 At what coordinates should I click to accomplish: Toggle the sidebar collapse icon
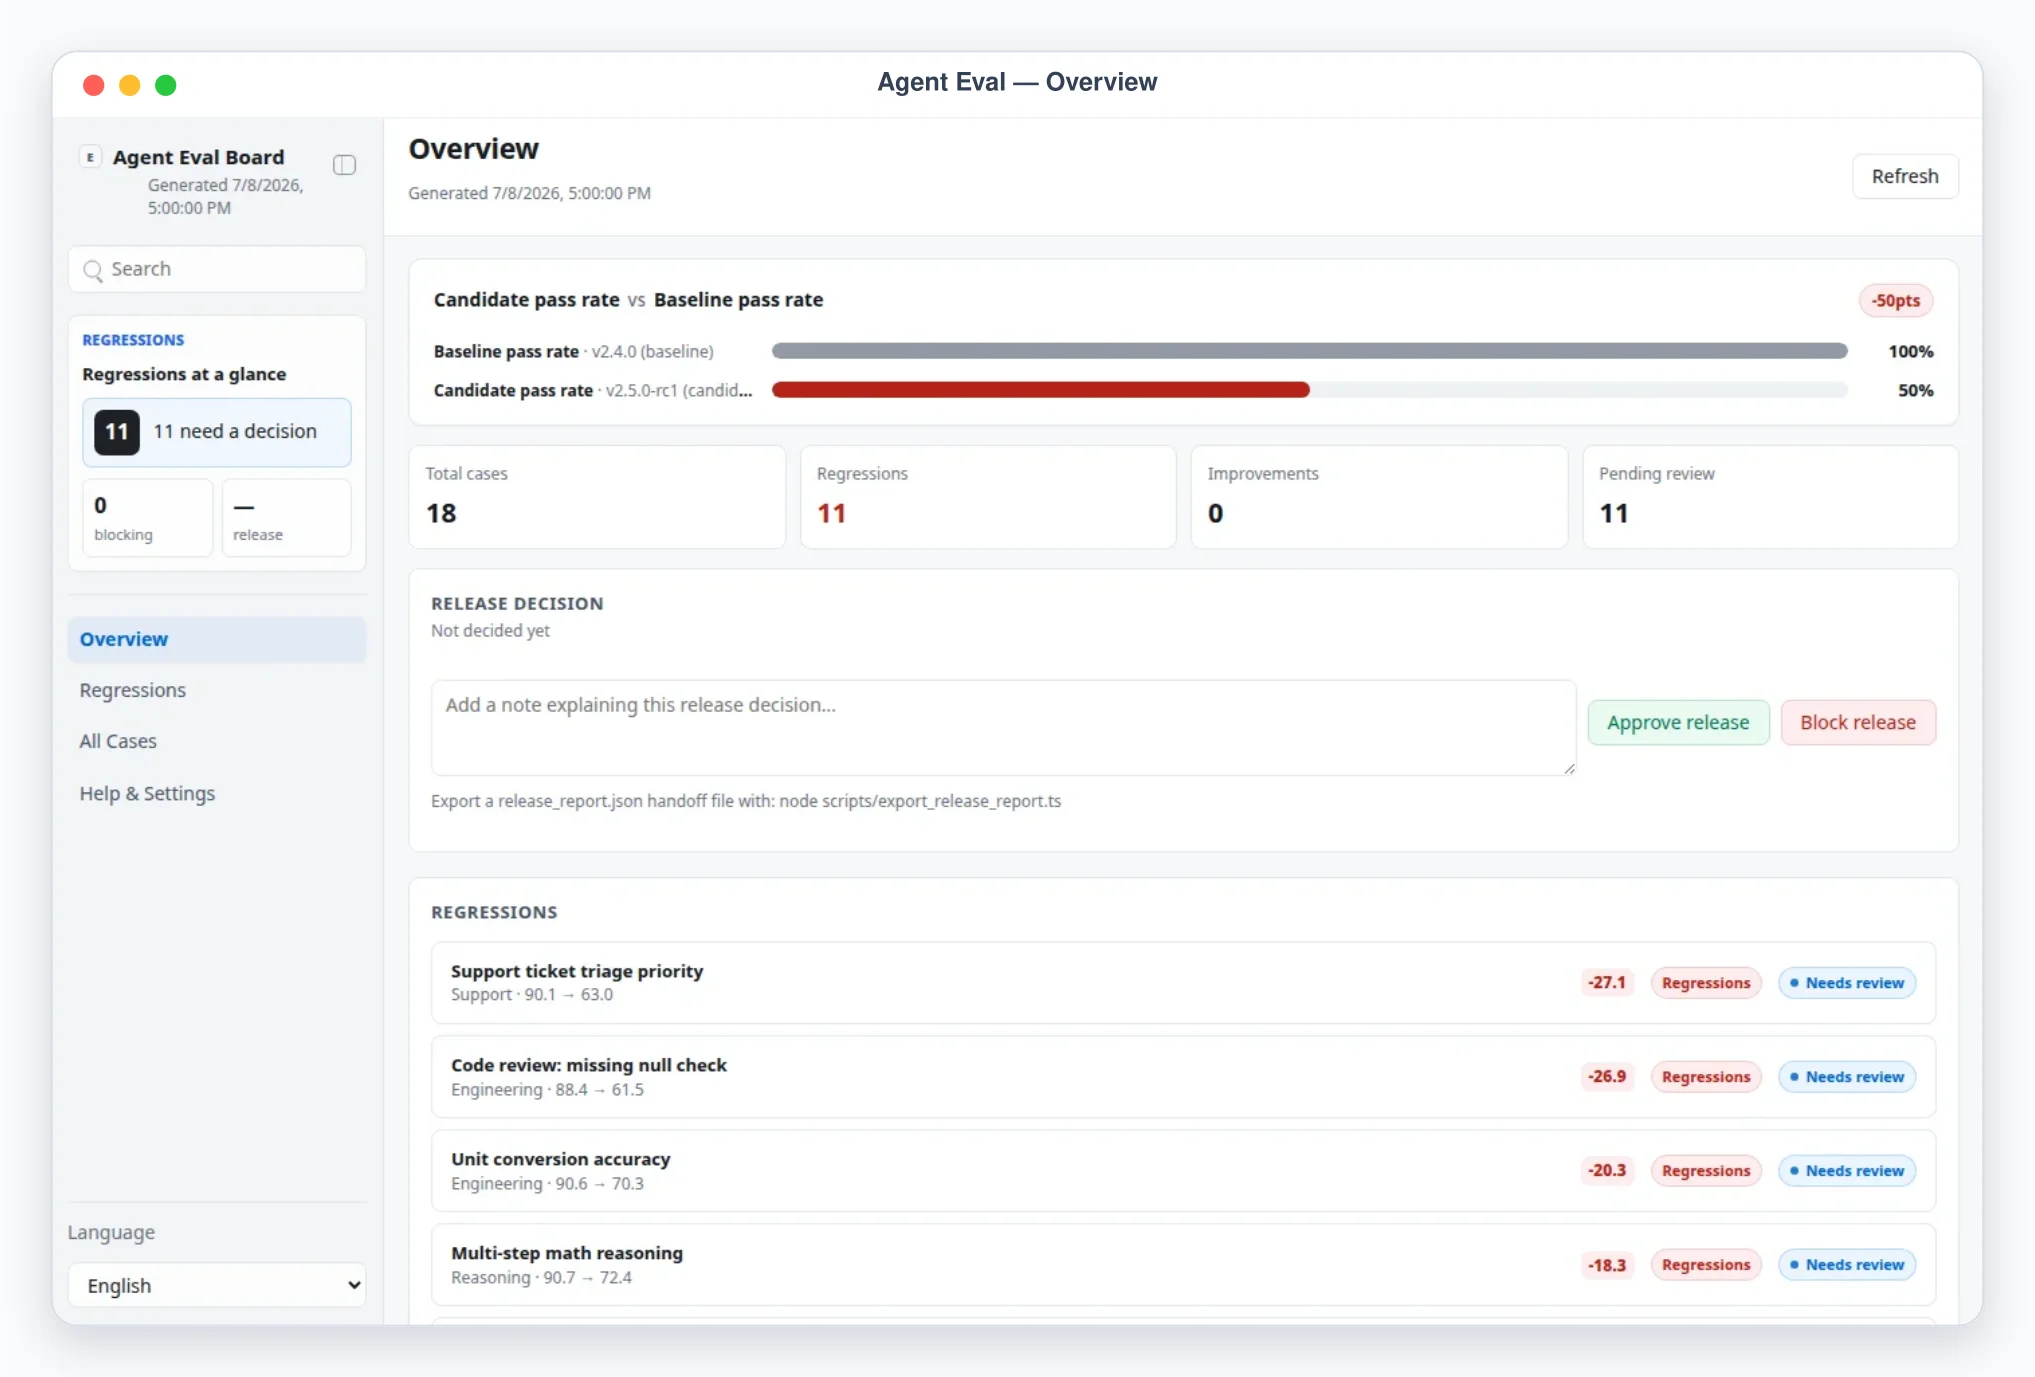[344, 165]
